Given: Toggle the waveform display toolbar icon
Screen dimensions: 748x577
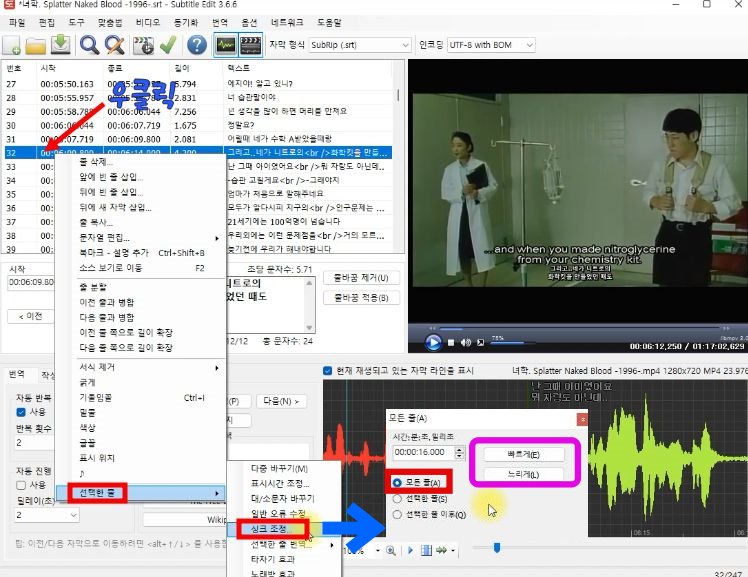Looking at the screenshot, I should coord(226,45).
